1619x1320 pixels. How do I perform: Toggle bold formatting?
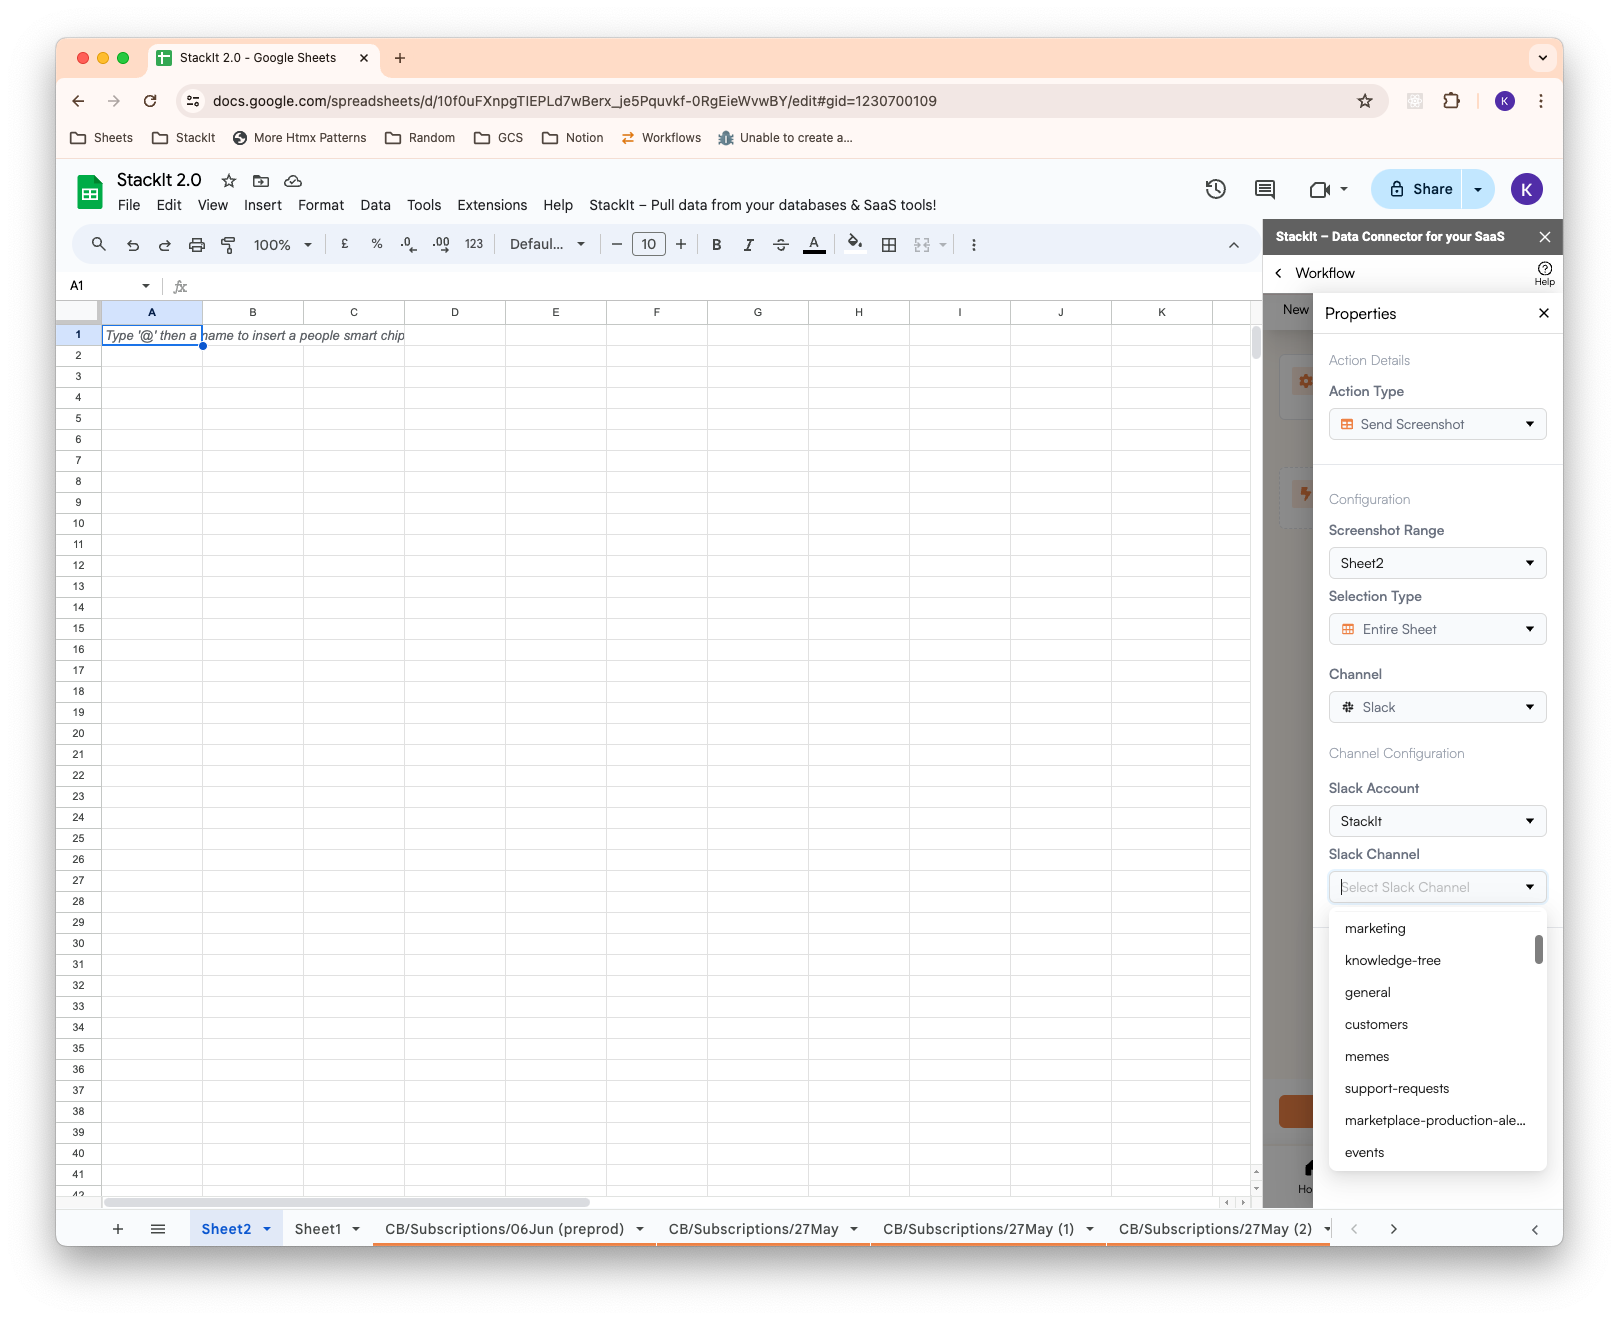(717, 244)
